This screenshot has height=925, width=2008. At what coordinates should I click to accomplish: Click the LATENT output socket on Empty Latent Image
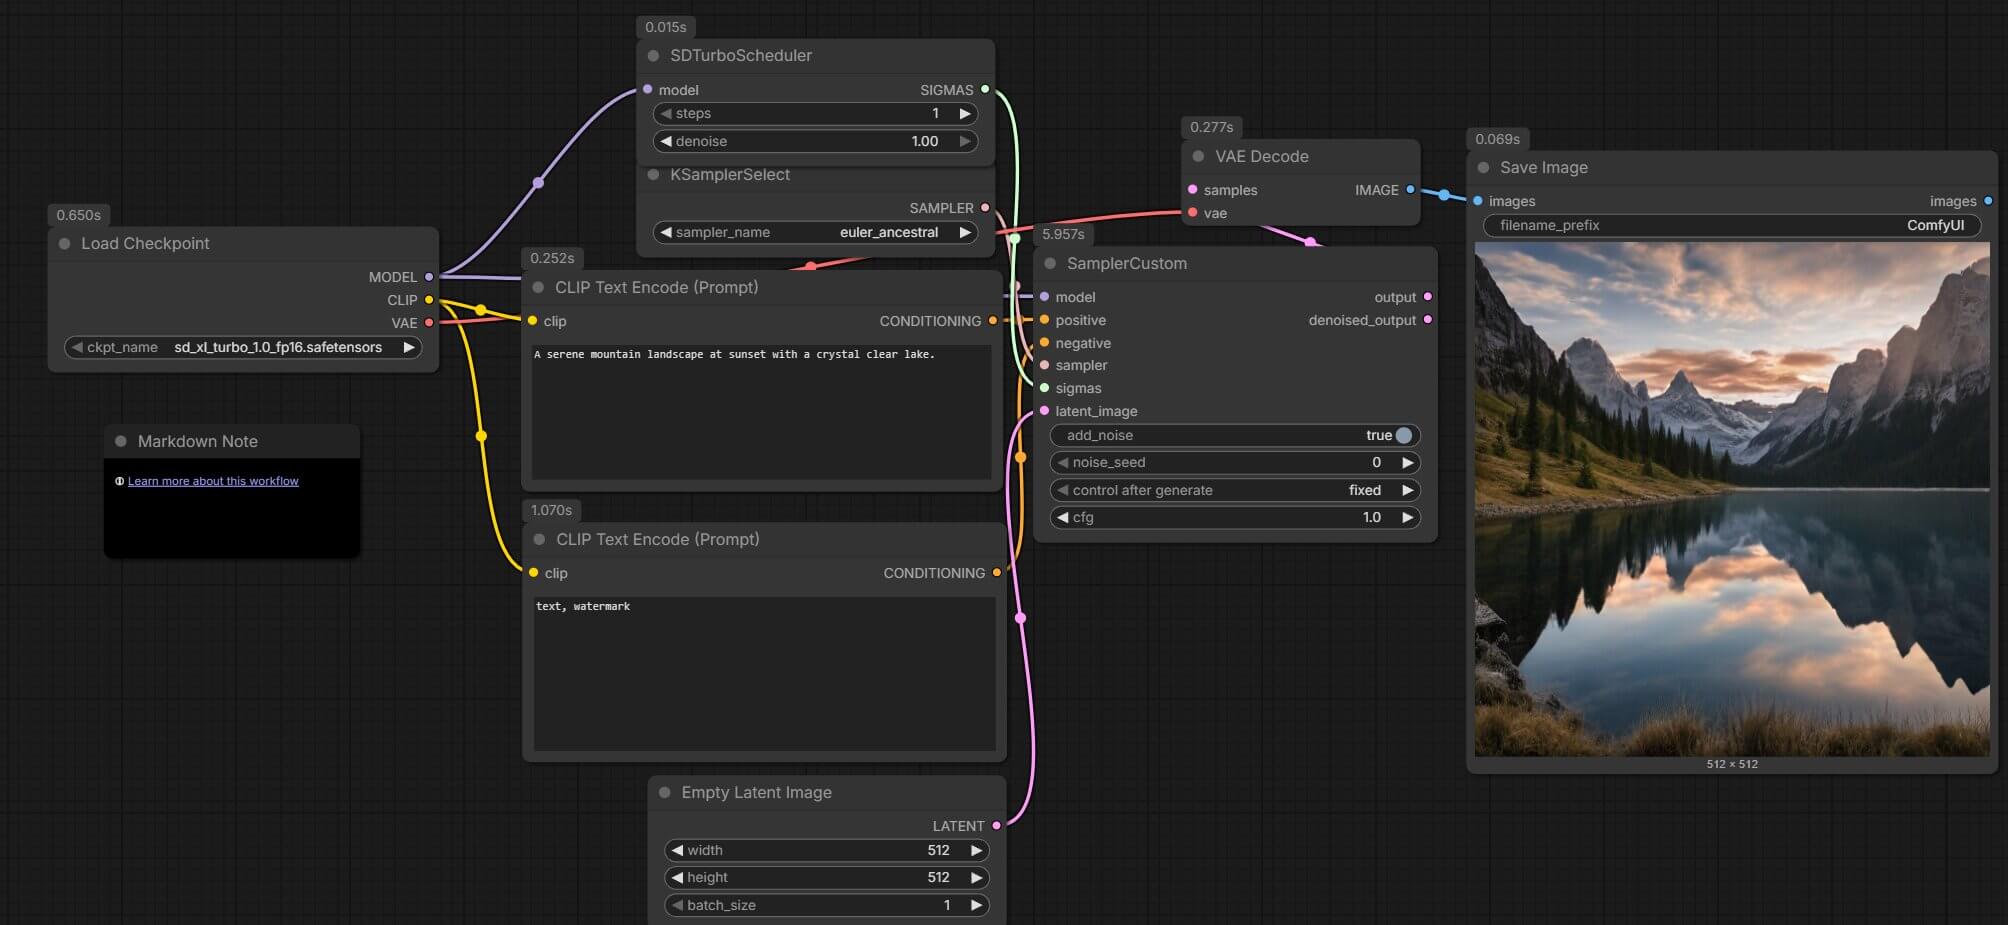997,826
